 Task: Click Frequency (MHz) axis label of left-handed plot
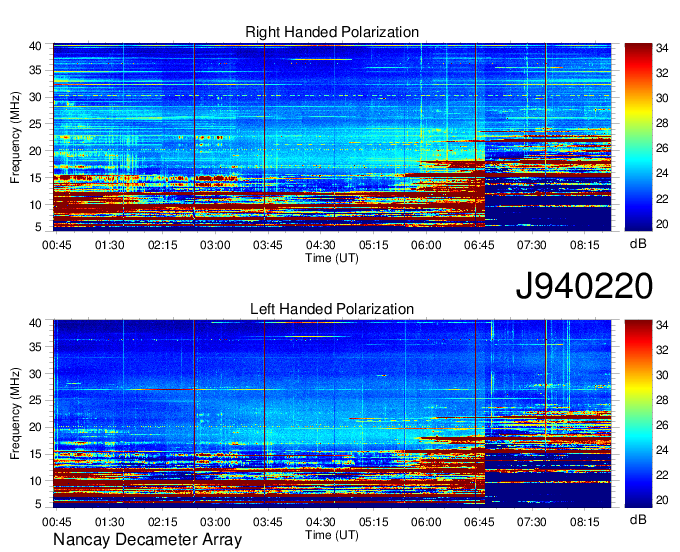15,414
